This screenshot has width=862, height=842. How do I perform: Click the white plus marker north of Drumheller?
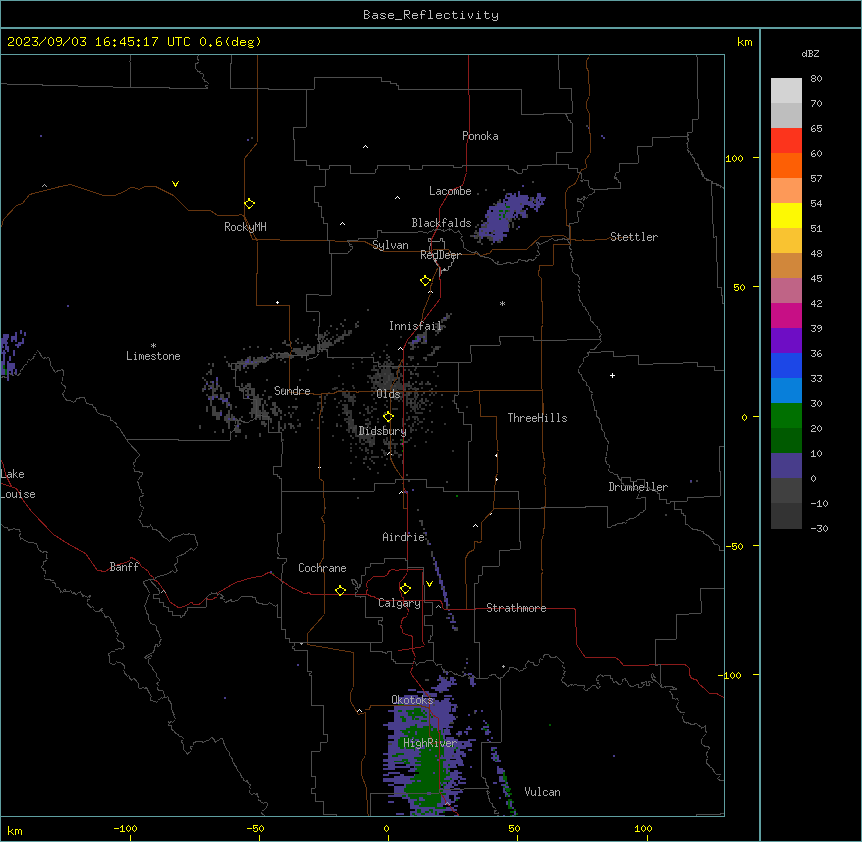tap(612, 375)
